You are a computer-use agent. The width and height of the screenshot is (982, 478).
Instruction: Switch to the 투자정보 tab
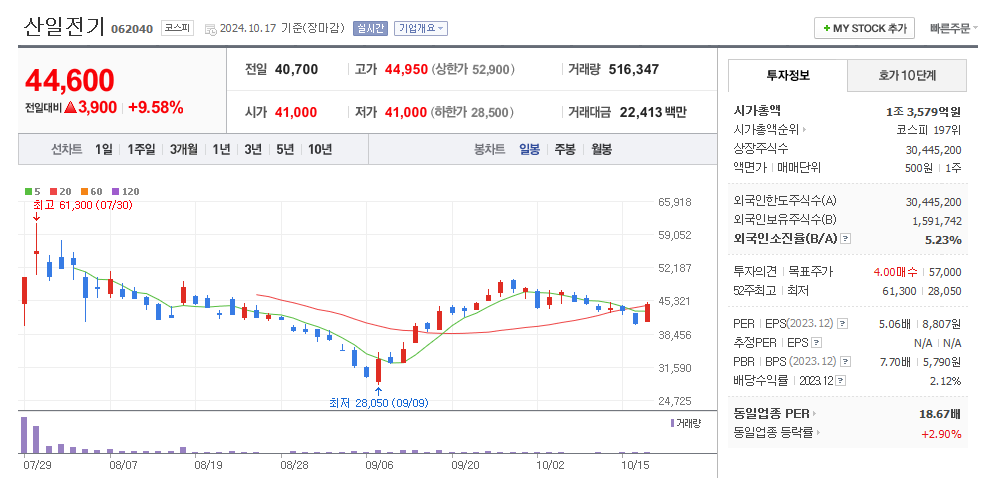(x=788, y=76)
